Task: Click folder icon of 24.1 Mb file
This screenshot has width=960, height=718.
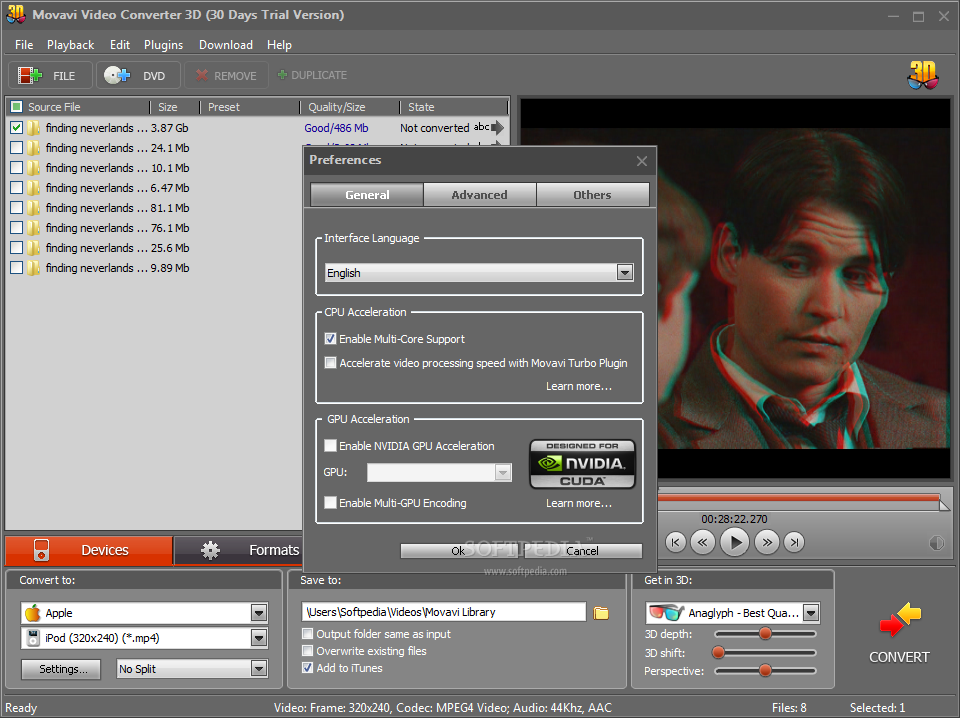Action: (34, 148)
